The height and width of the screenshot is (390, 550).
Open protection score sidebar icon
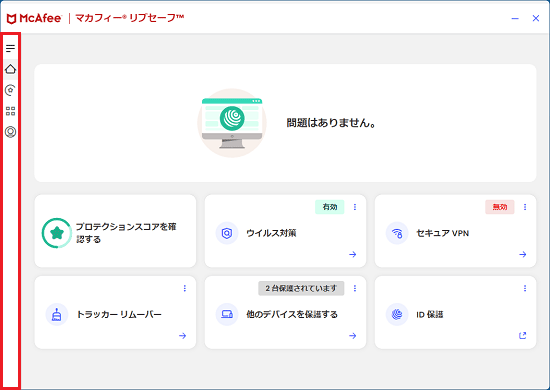coord(11,90)
